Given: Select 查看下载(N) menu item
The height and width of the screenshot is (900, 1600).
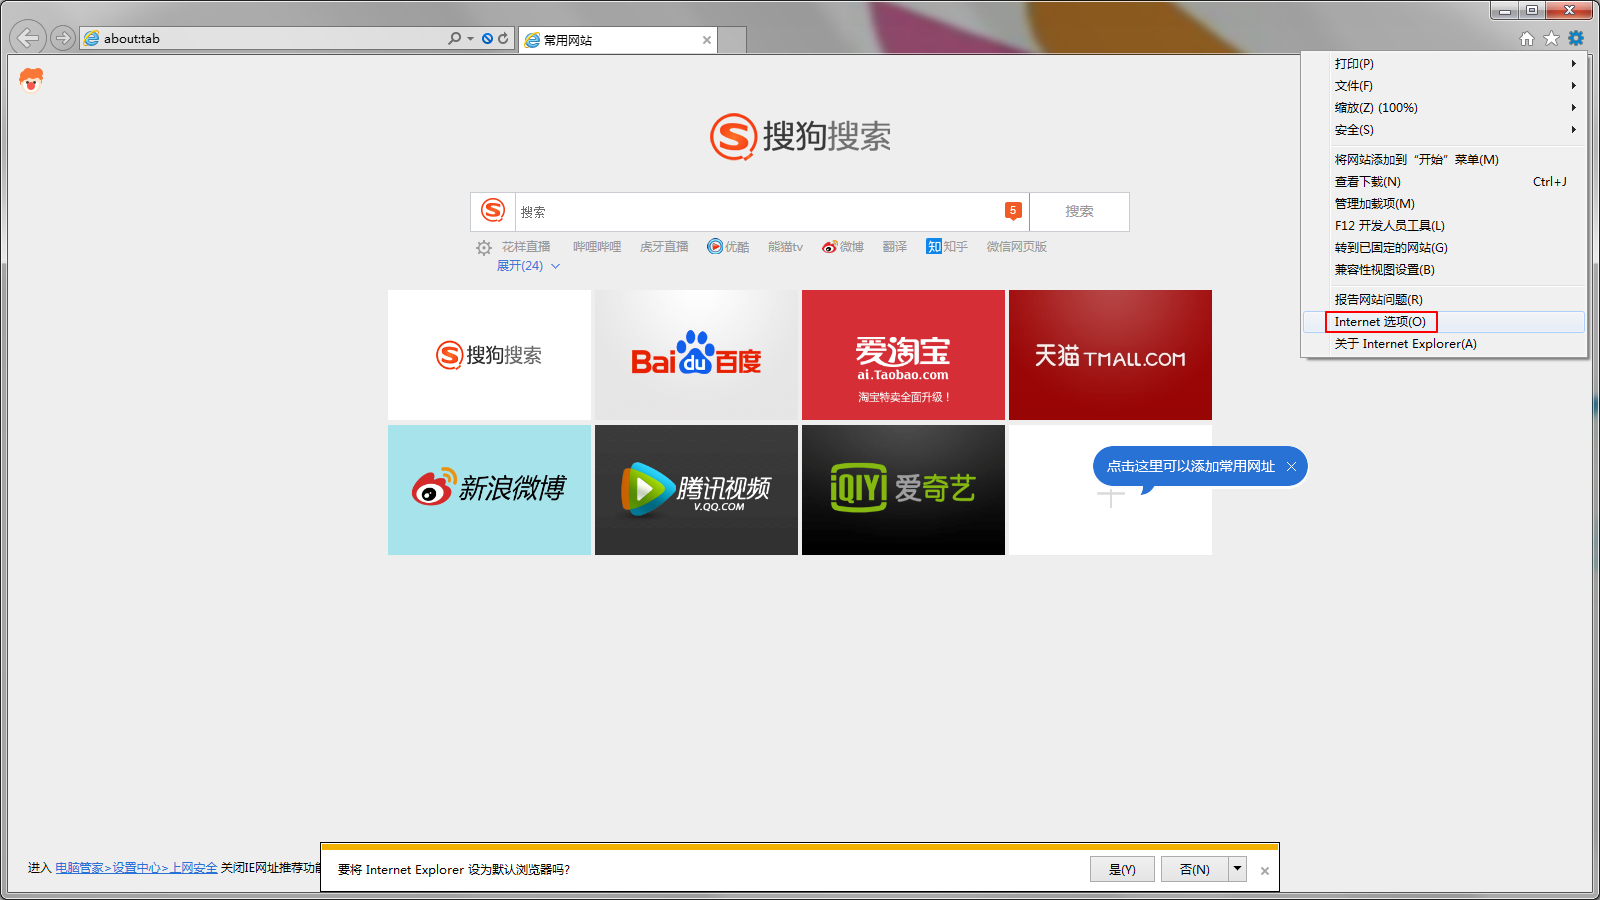Looking at the screenshot, I should click(x=1445, y=181).
